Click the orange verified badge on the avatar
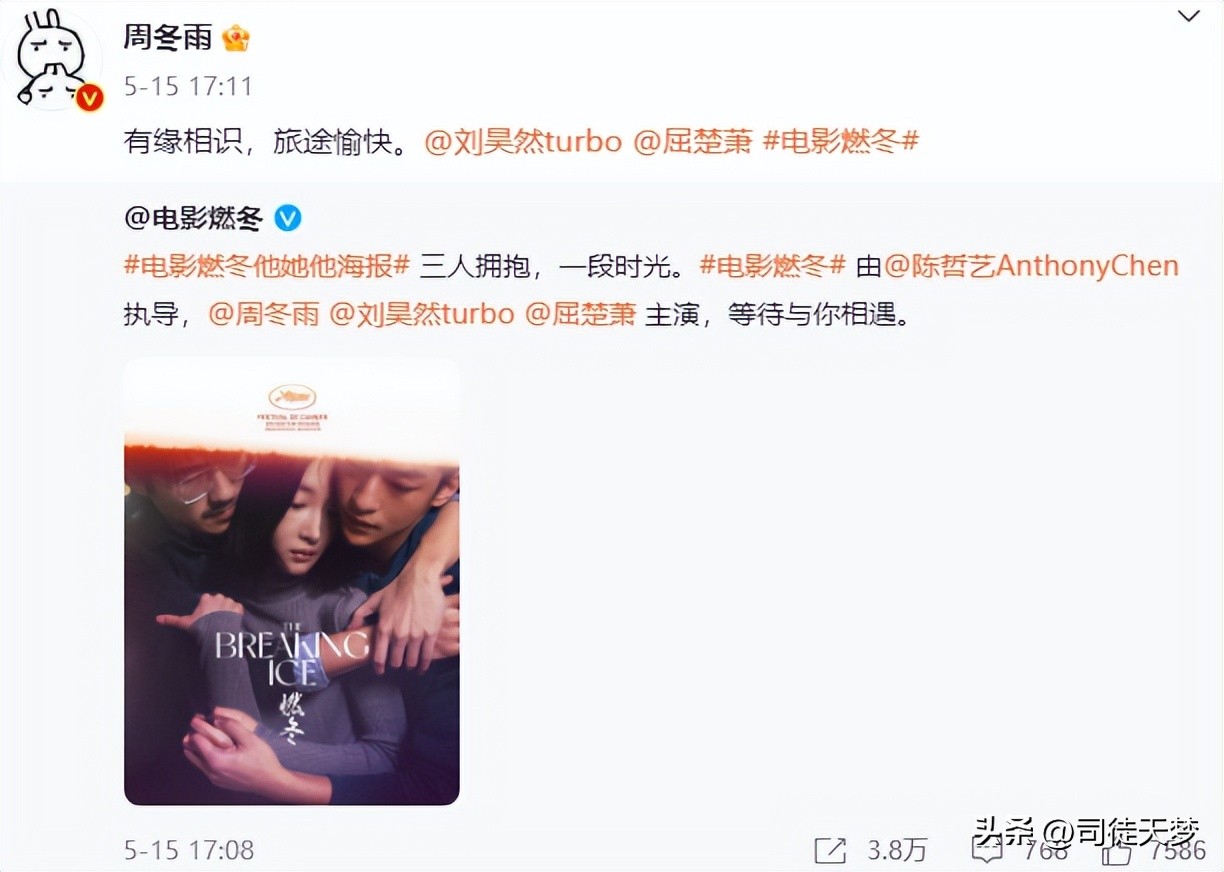 click(91, 97)
